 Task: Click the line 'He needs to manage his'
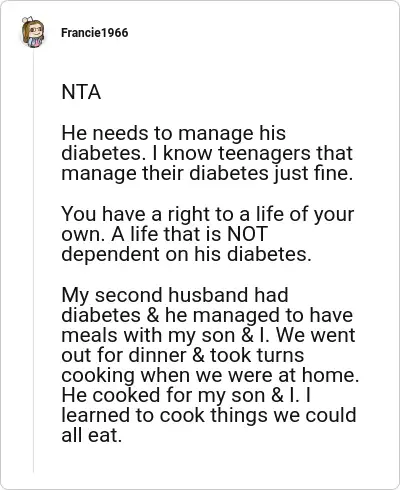pos(174,133)
